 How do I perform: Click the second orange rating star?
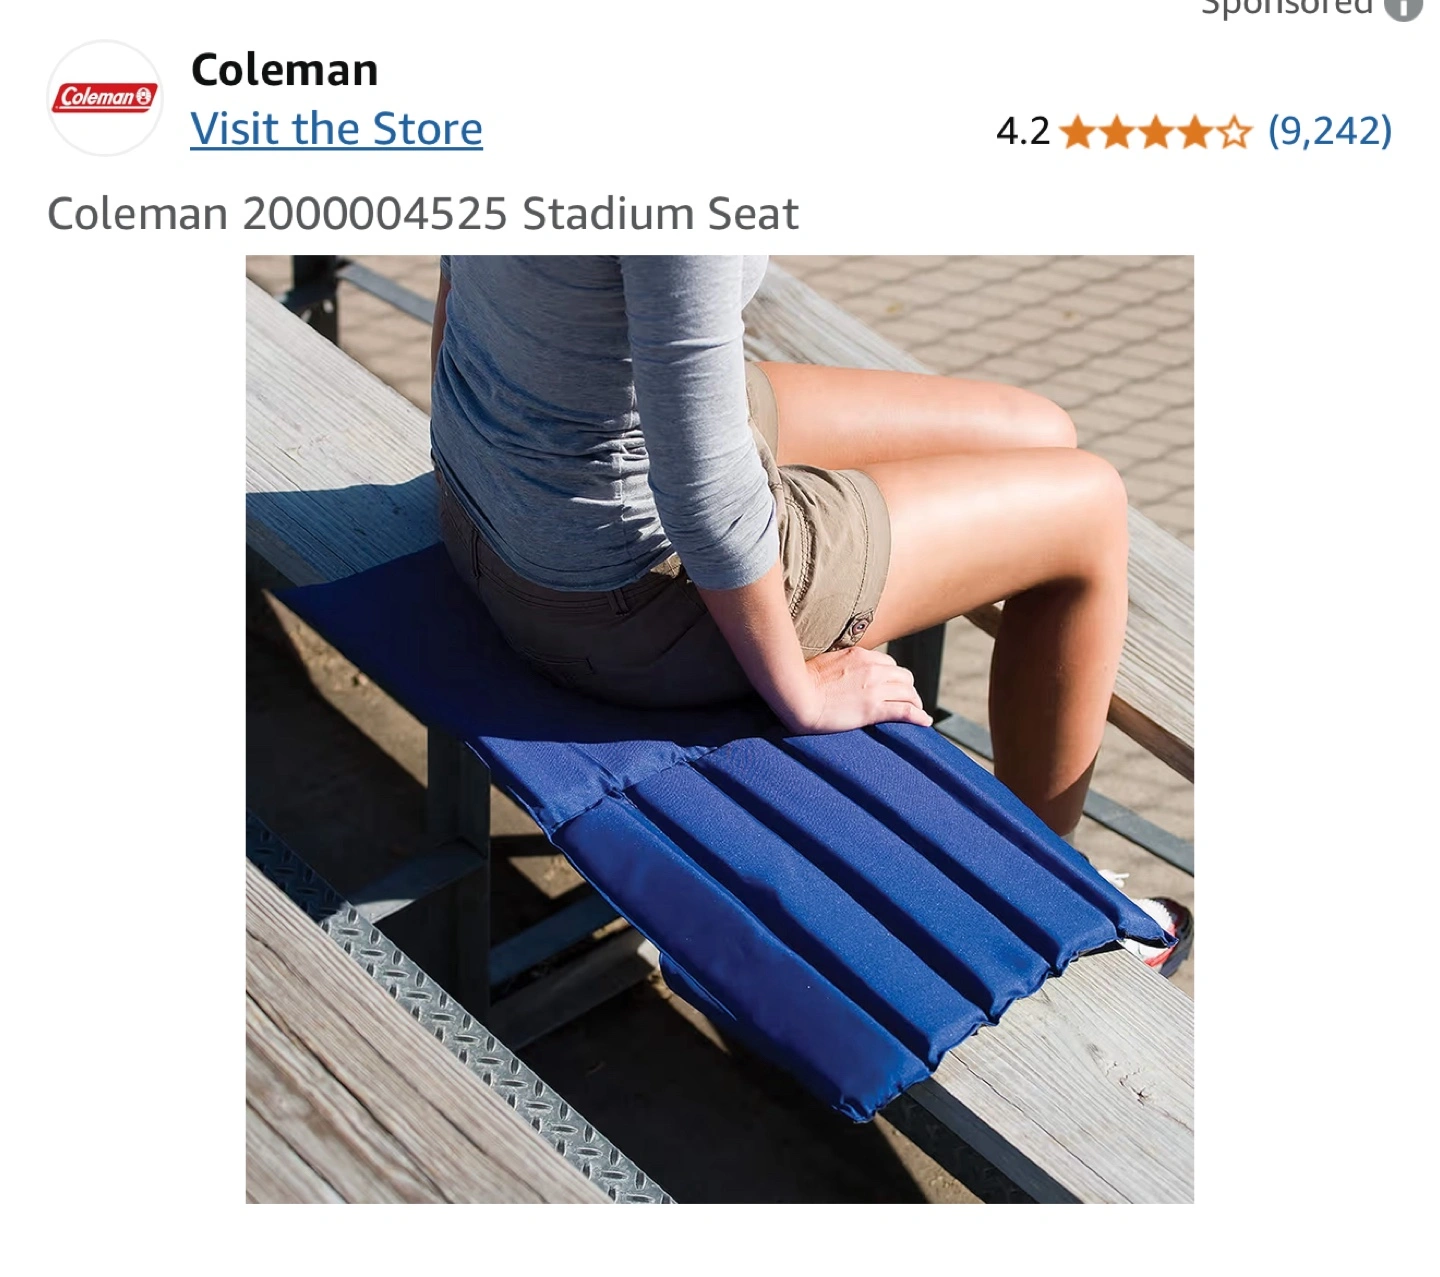coord(1116,132)
